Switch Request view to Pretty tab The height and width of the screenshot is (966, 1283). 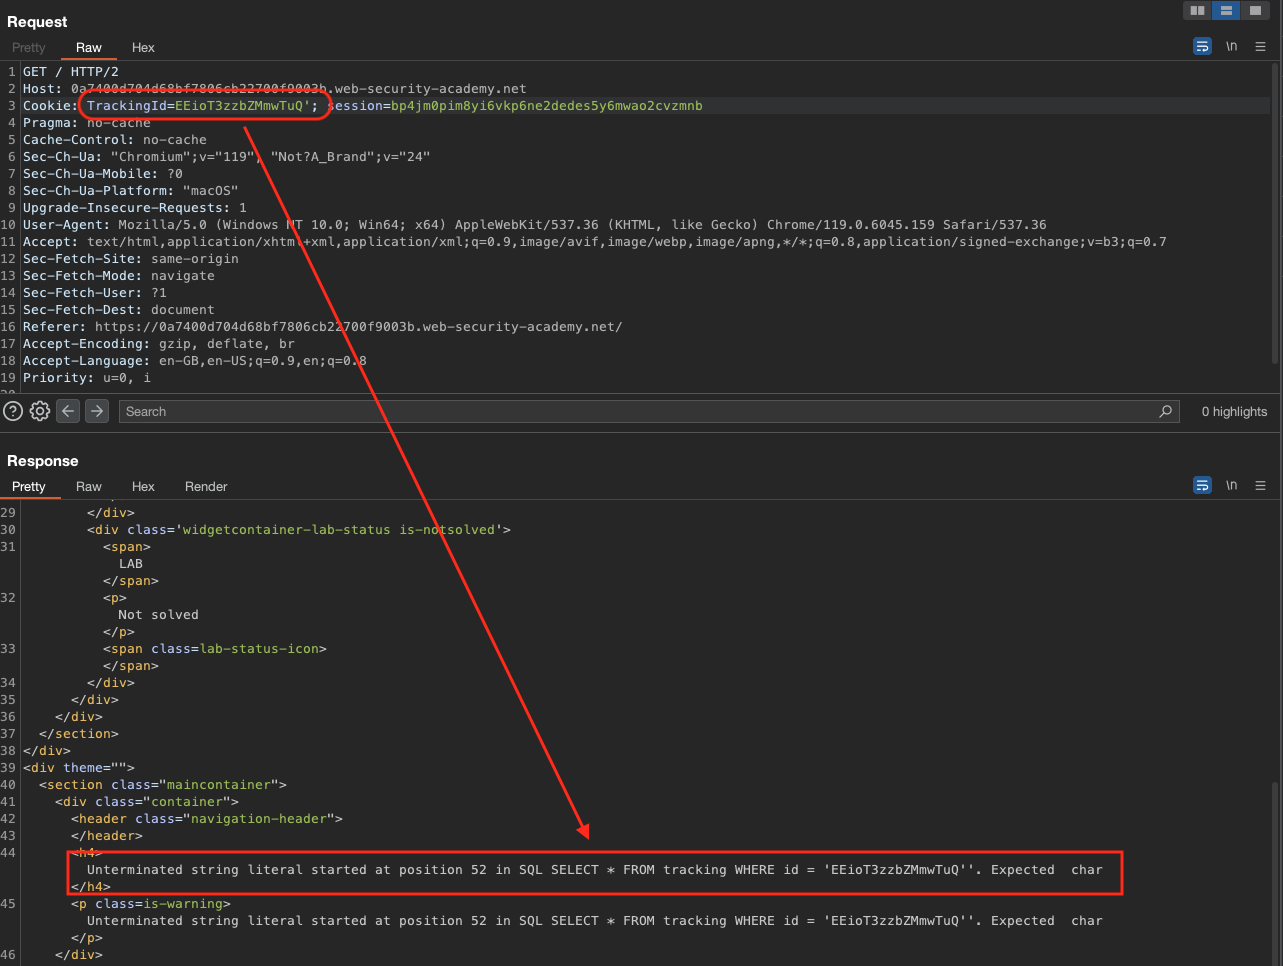click(x=29, y=48)
